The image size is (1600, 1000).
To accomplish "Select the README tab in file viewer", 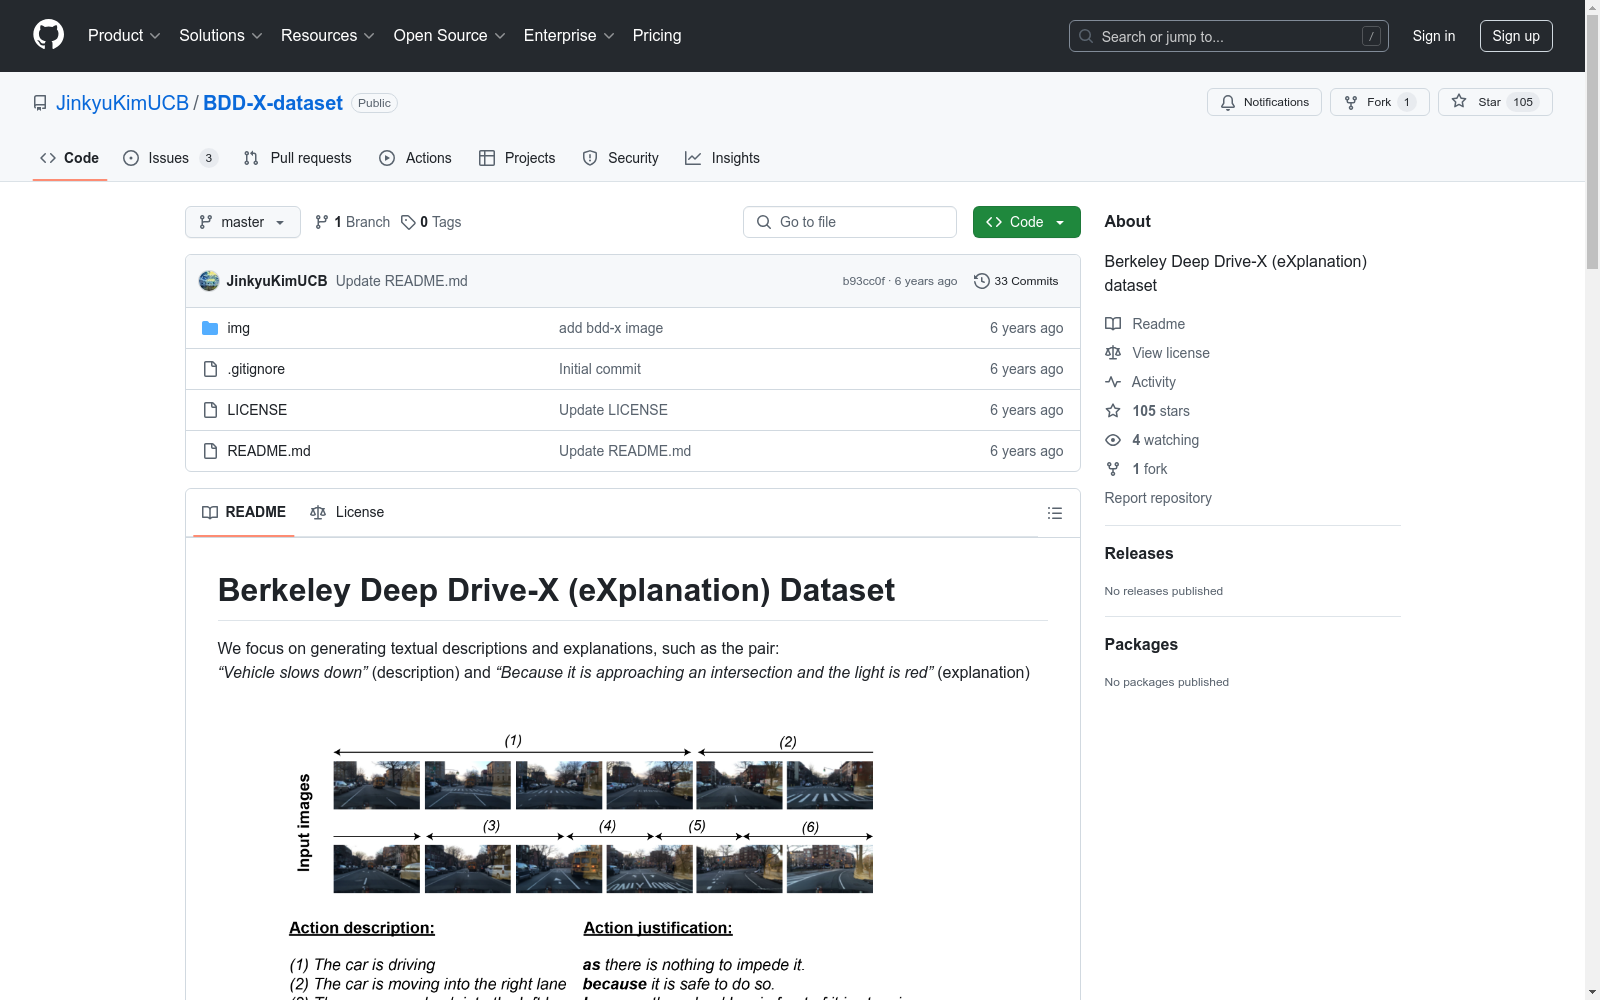I will pyautogui.click(x=244, y=512).
